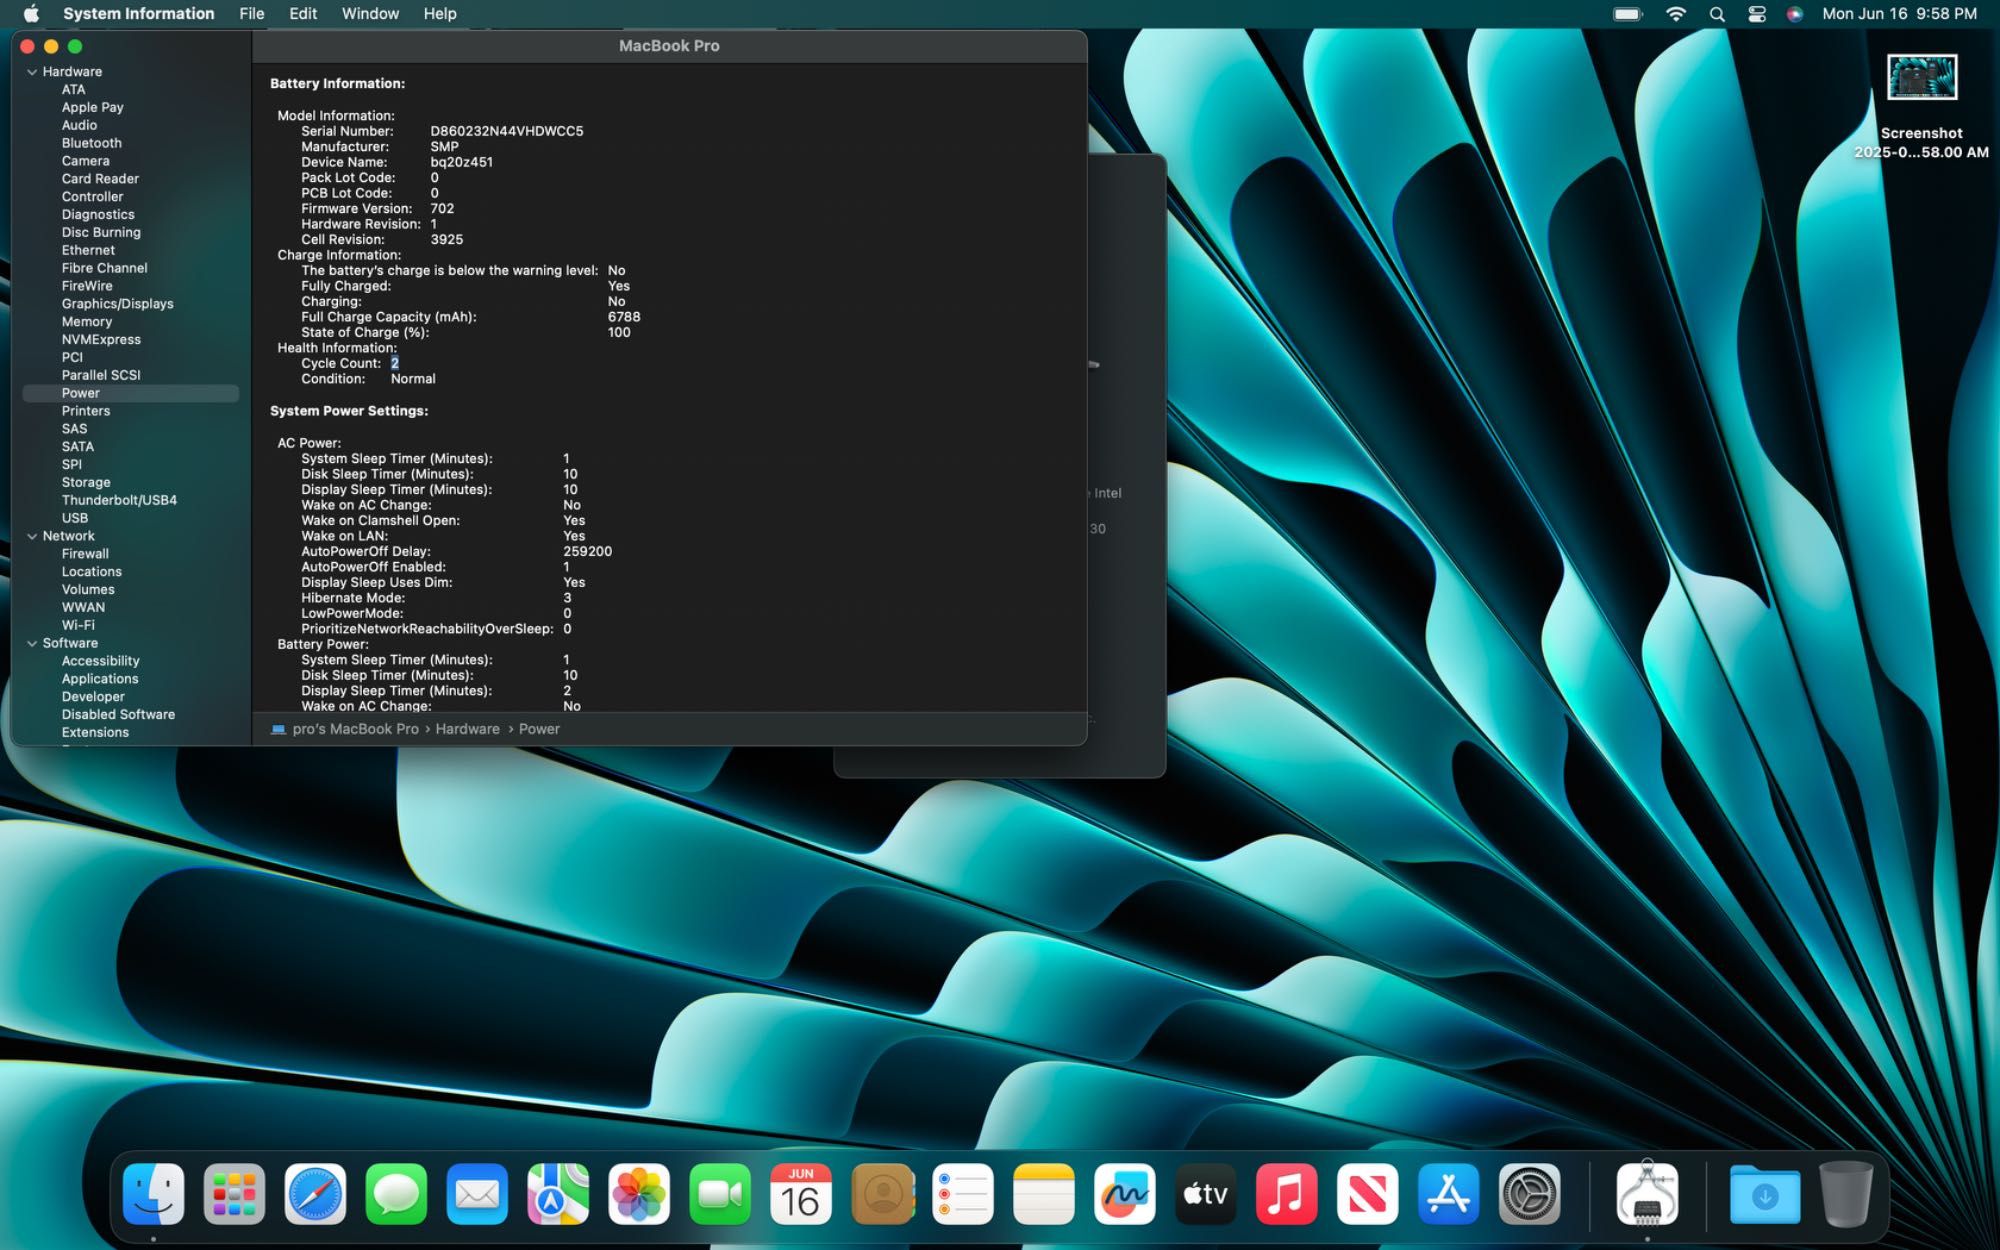
Task: Open Mail app in Dock
Action: [x=477, y=1194]
